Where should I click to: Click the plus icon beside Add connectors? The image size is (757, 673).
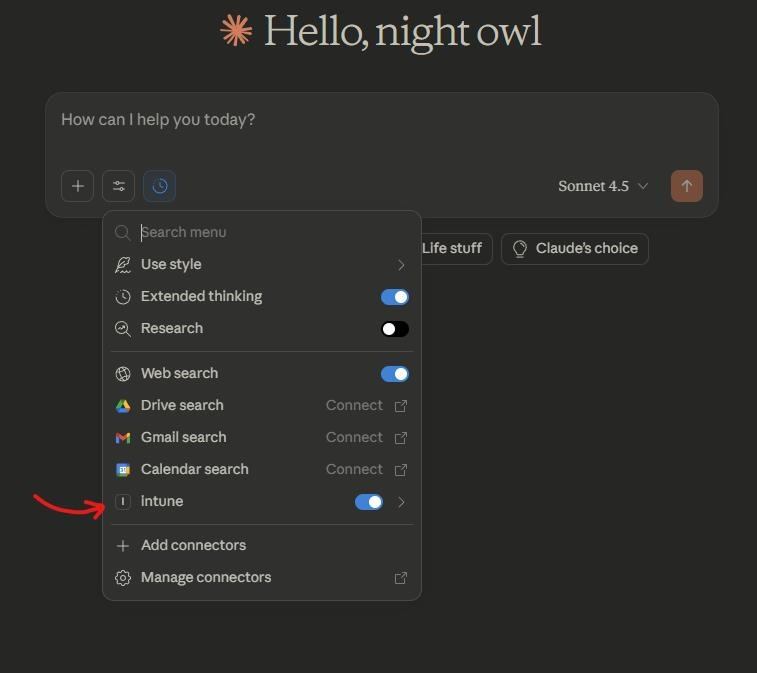coord(123,546)
